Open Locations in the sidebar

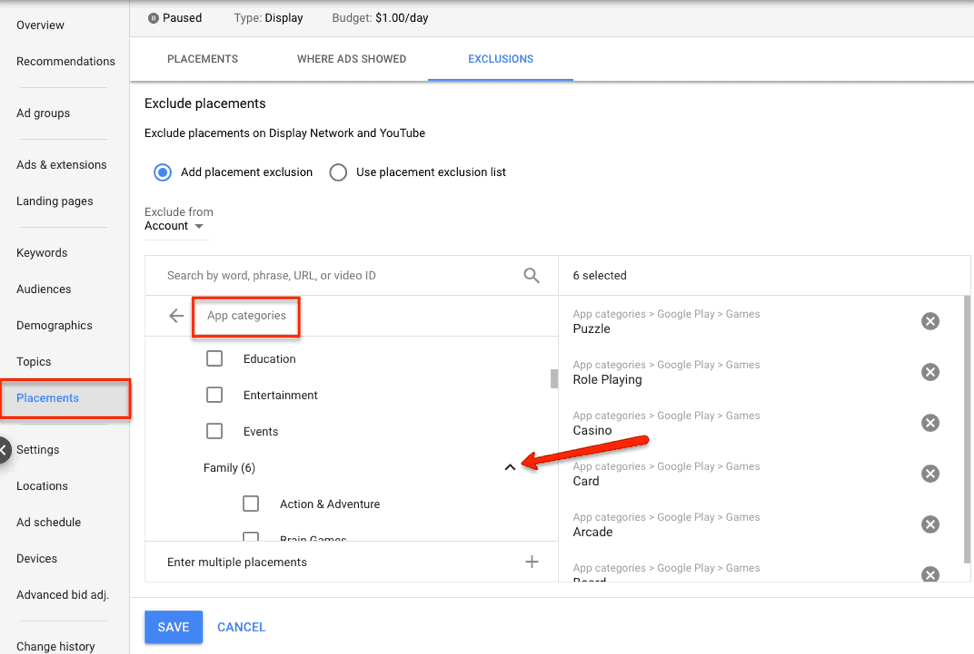42,486
